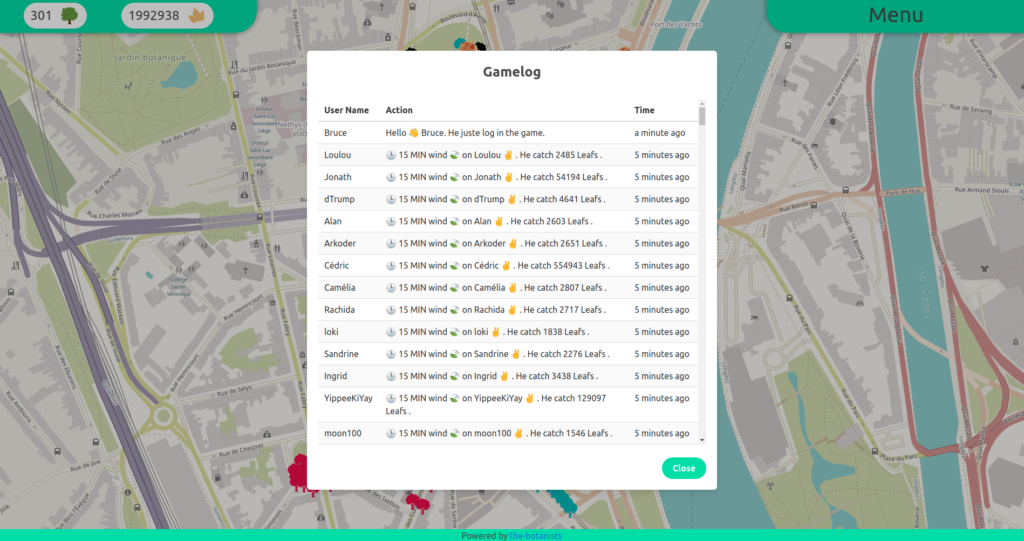Viewport: 1024px width, 541px height.
Task: Click the Gamelog dialog title
Action: pos(512,72)
